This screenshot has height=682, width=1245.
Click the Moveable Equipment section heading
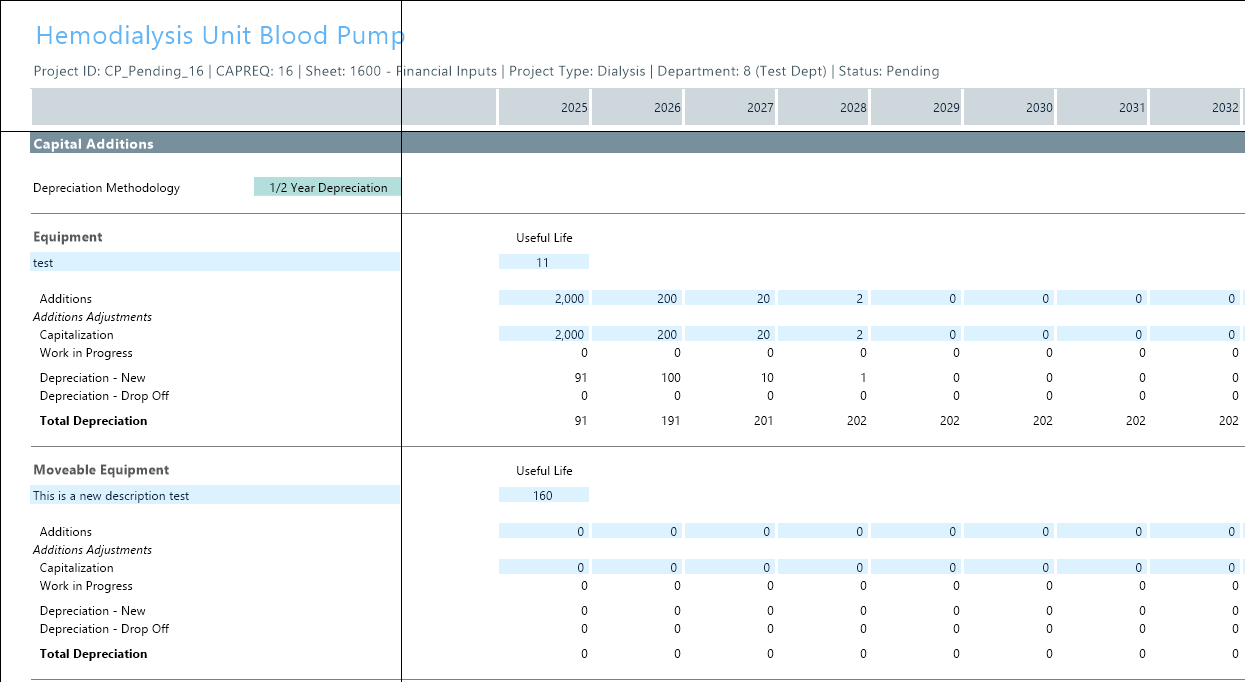(101, 470)
